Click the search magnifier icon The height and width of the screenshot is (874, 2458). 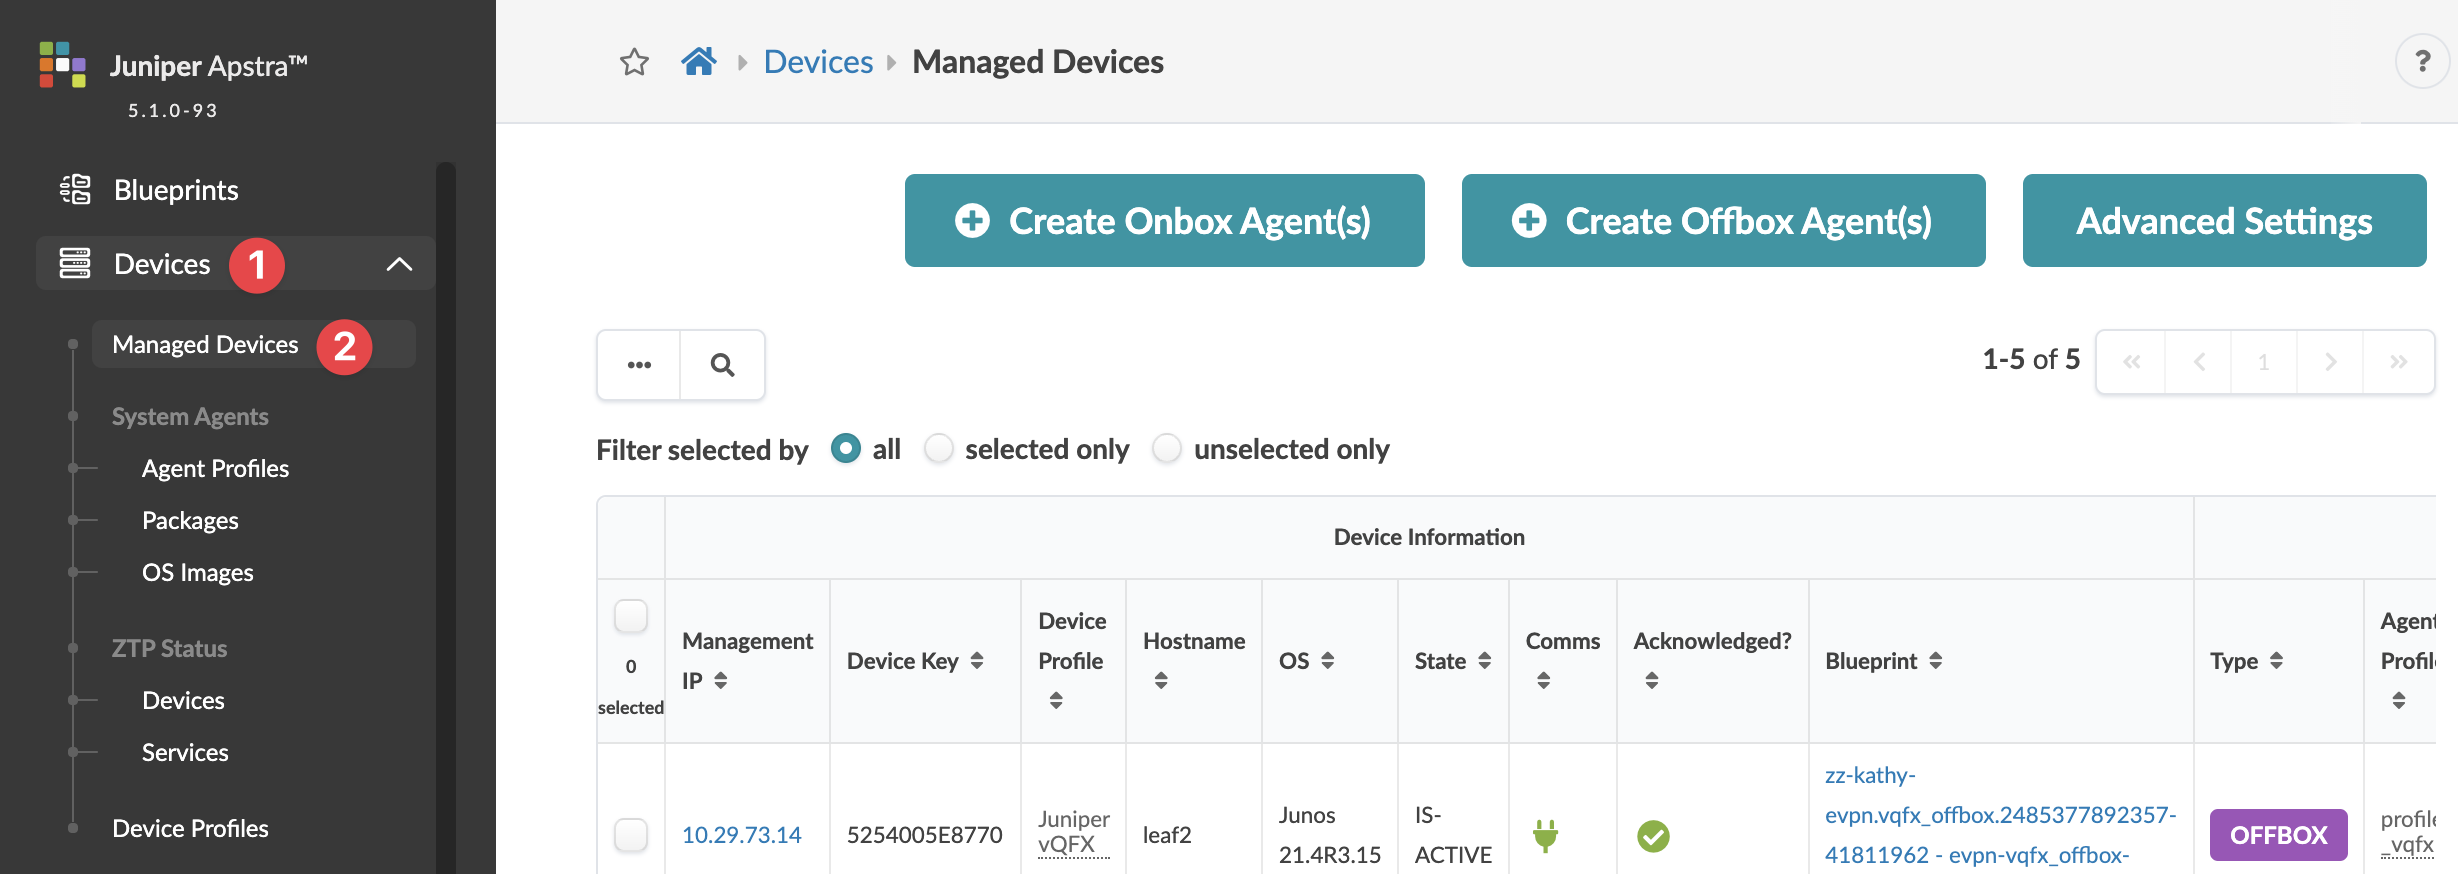[722, 365]
